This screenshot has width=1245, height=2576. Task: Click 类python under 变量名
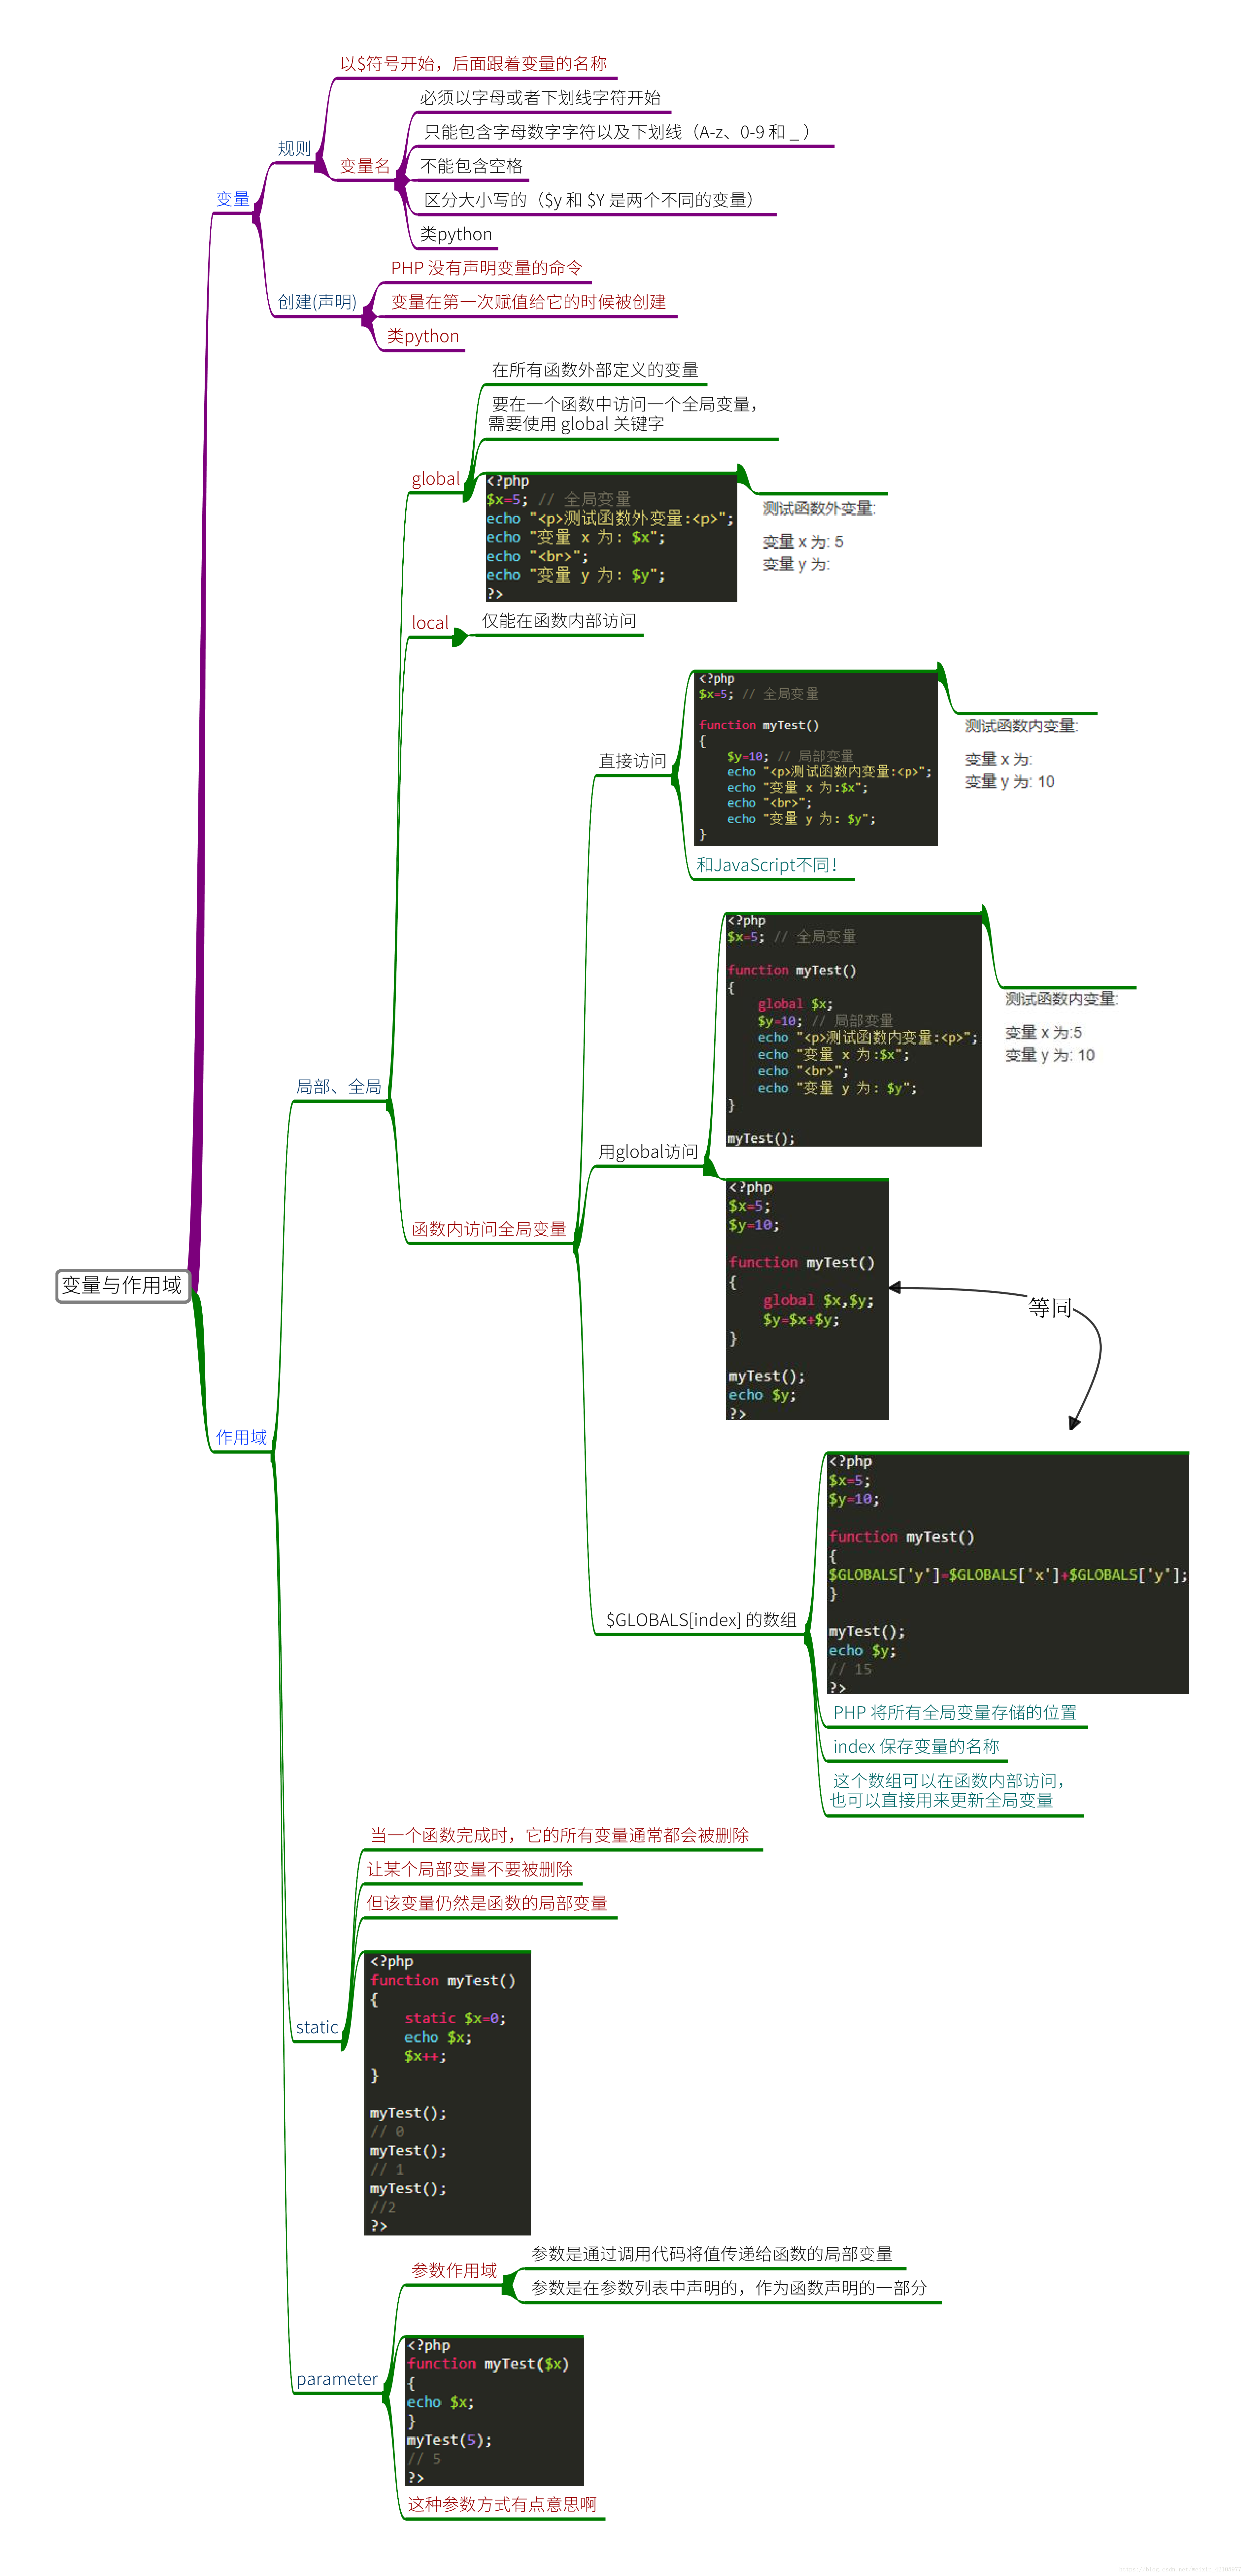pos(456,234)
